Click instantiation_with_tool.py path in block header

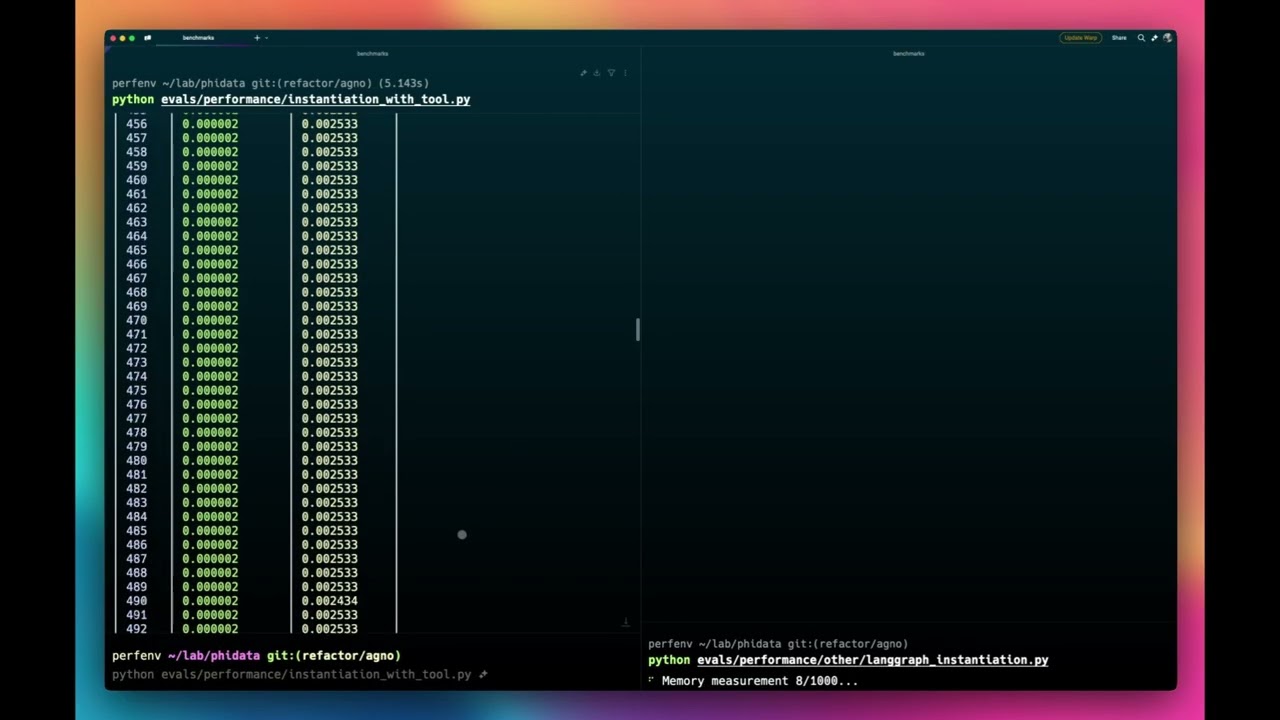316,100
